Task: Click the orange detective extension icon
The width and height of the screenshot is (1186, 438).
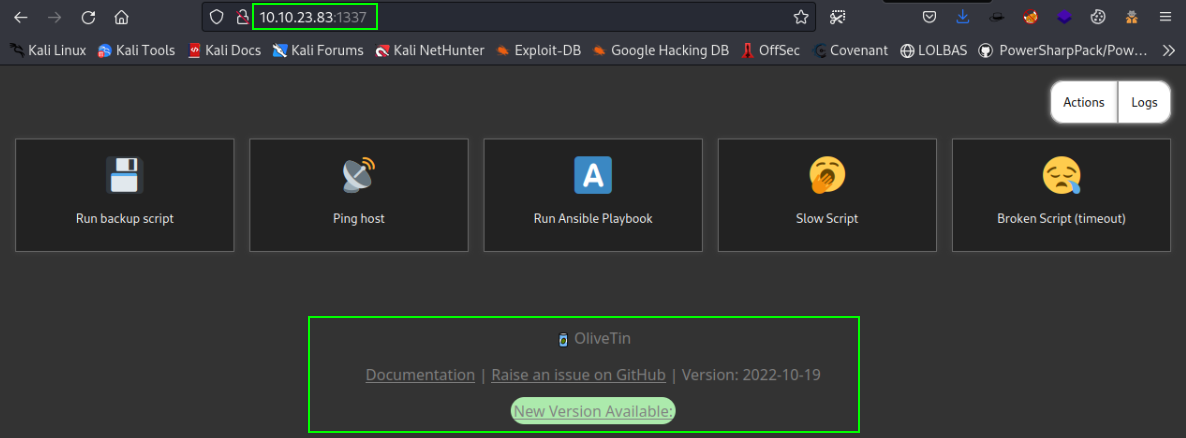Action: [1132, 17]
